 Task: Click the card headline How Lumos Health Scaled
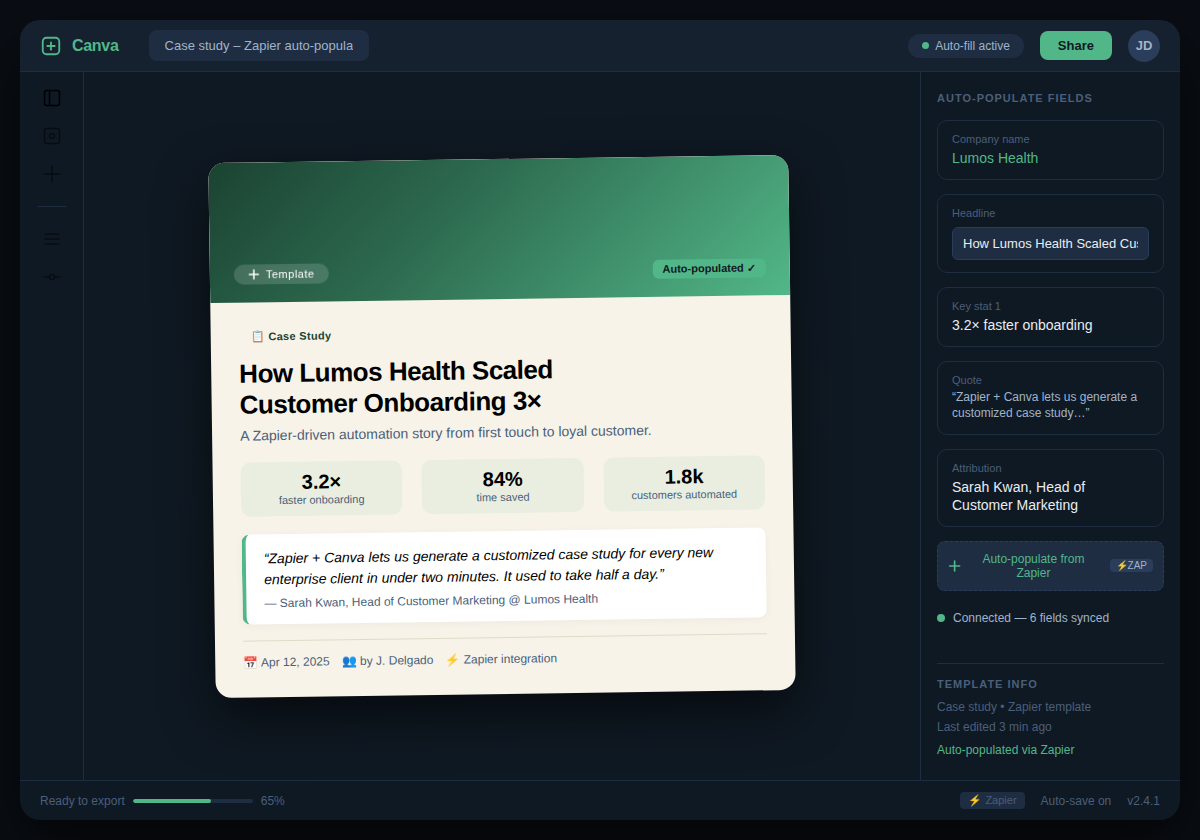396,387
